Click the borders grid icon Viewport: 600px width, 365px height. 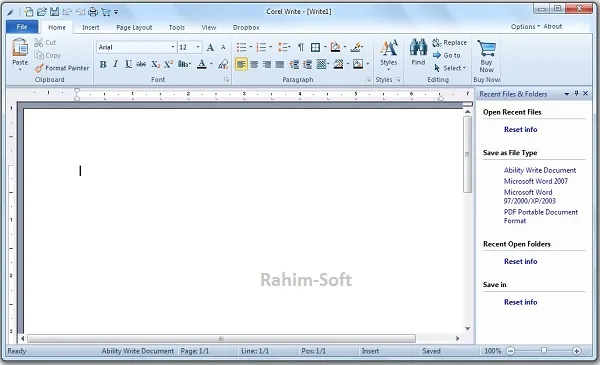[315, 47]
